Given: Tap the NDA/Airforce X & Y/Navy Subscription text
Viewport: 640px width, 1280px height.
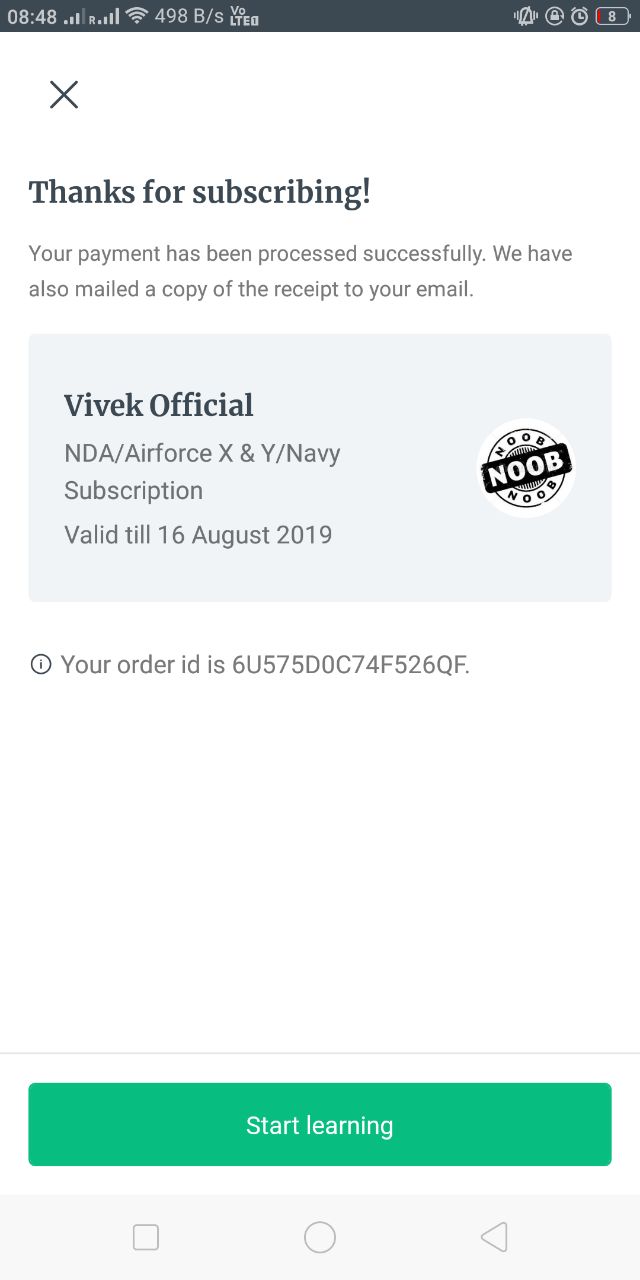Looking at the screenshot, I should [202, 472].
